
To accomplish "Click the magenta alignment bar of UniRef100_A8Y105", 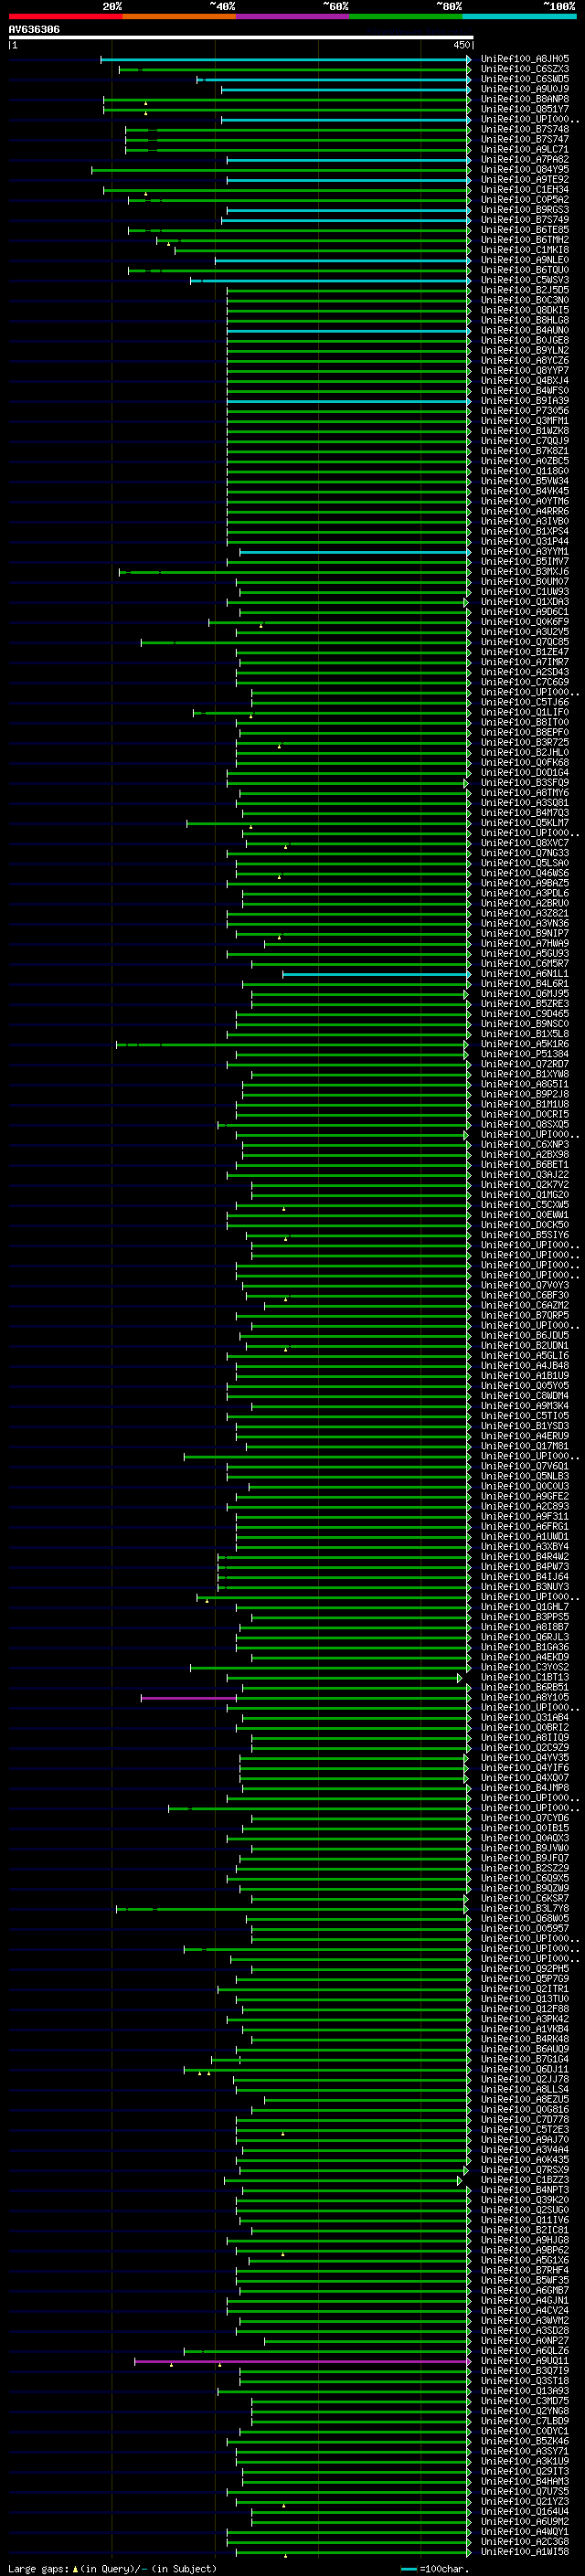I will (189, 1698).
